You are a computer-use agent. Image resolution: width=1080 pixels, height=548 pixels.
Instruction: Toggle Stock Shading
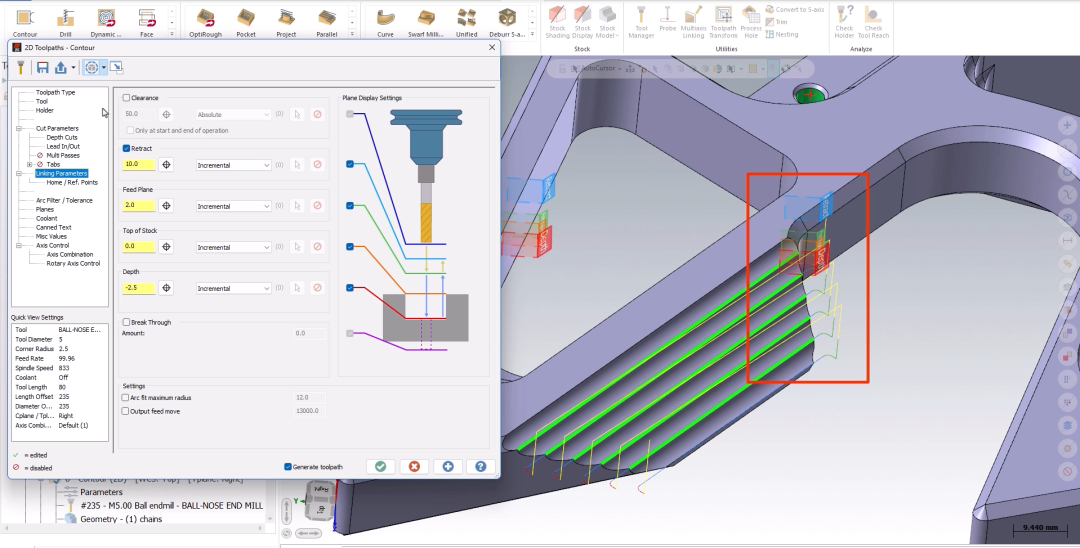click(557, 21)
